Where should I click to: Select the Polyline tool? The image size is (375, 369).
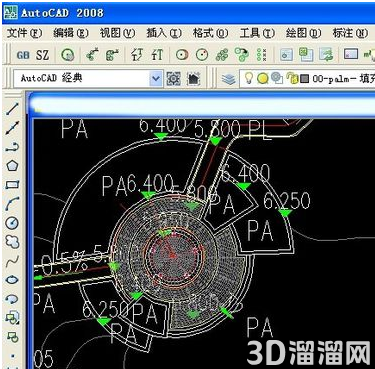pos(12,147)
